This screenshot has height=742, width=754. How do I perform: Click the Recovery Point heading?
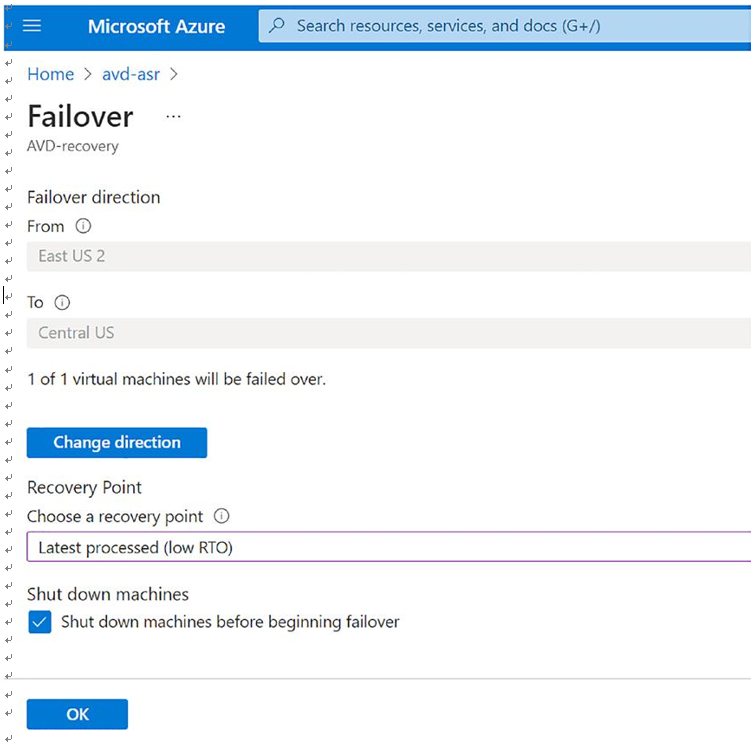coord(84,487)
